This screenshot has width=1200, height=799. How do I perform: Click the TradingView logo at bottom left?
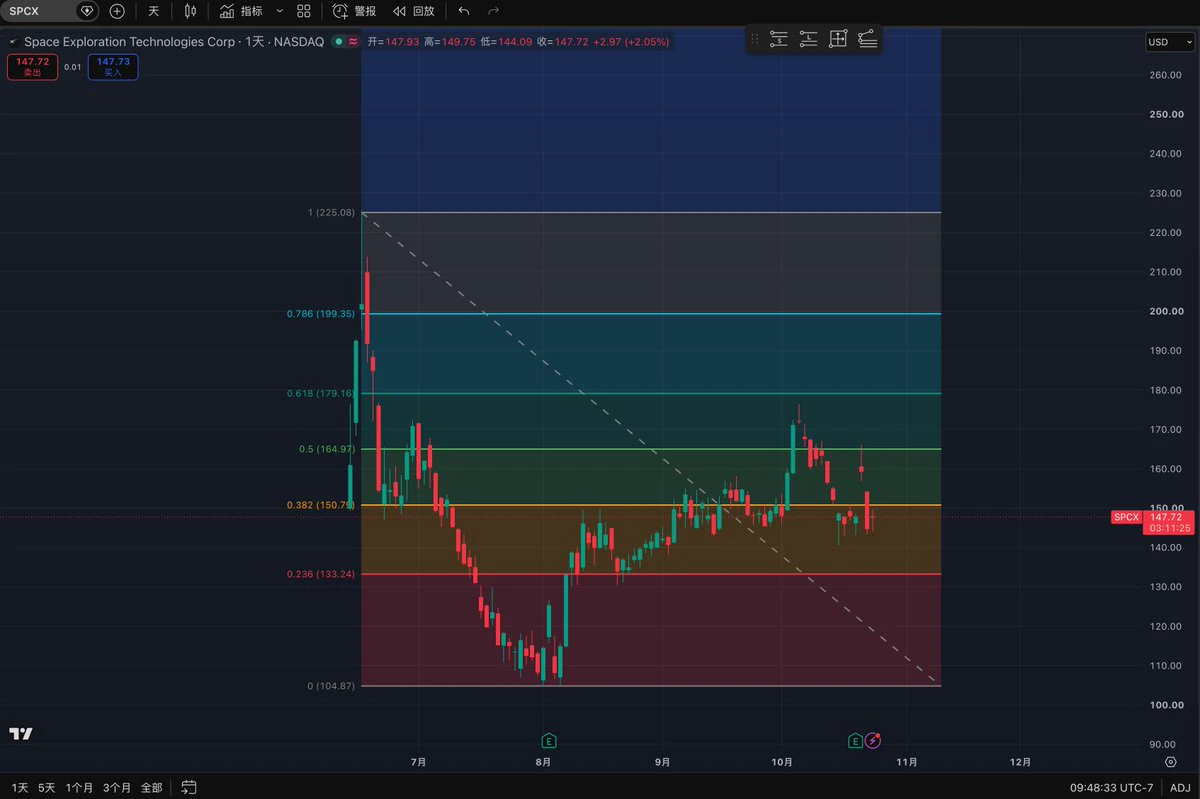click(20, 734)
